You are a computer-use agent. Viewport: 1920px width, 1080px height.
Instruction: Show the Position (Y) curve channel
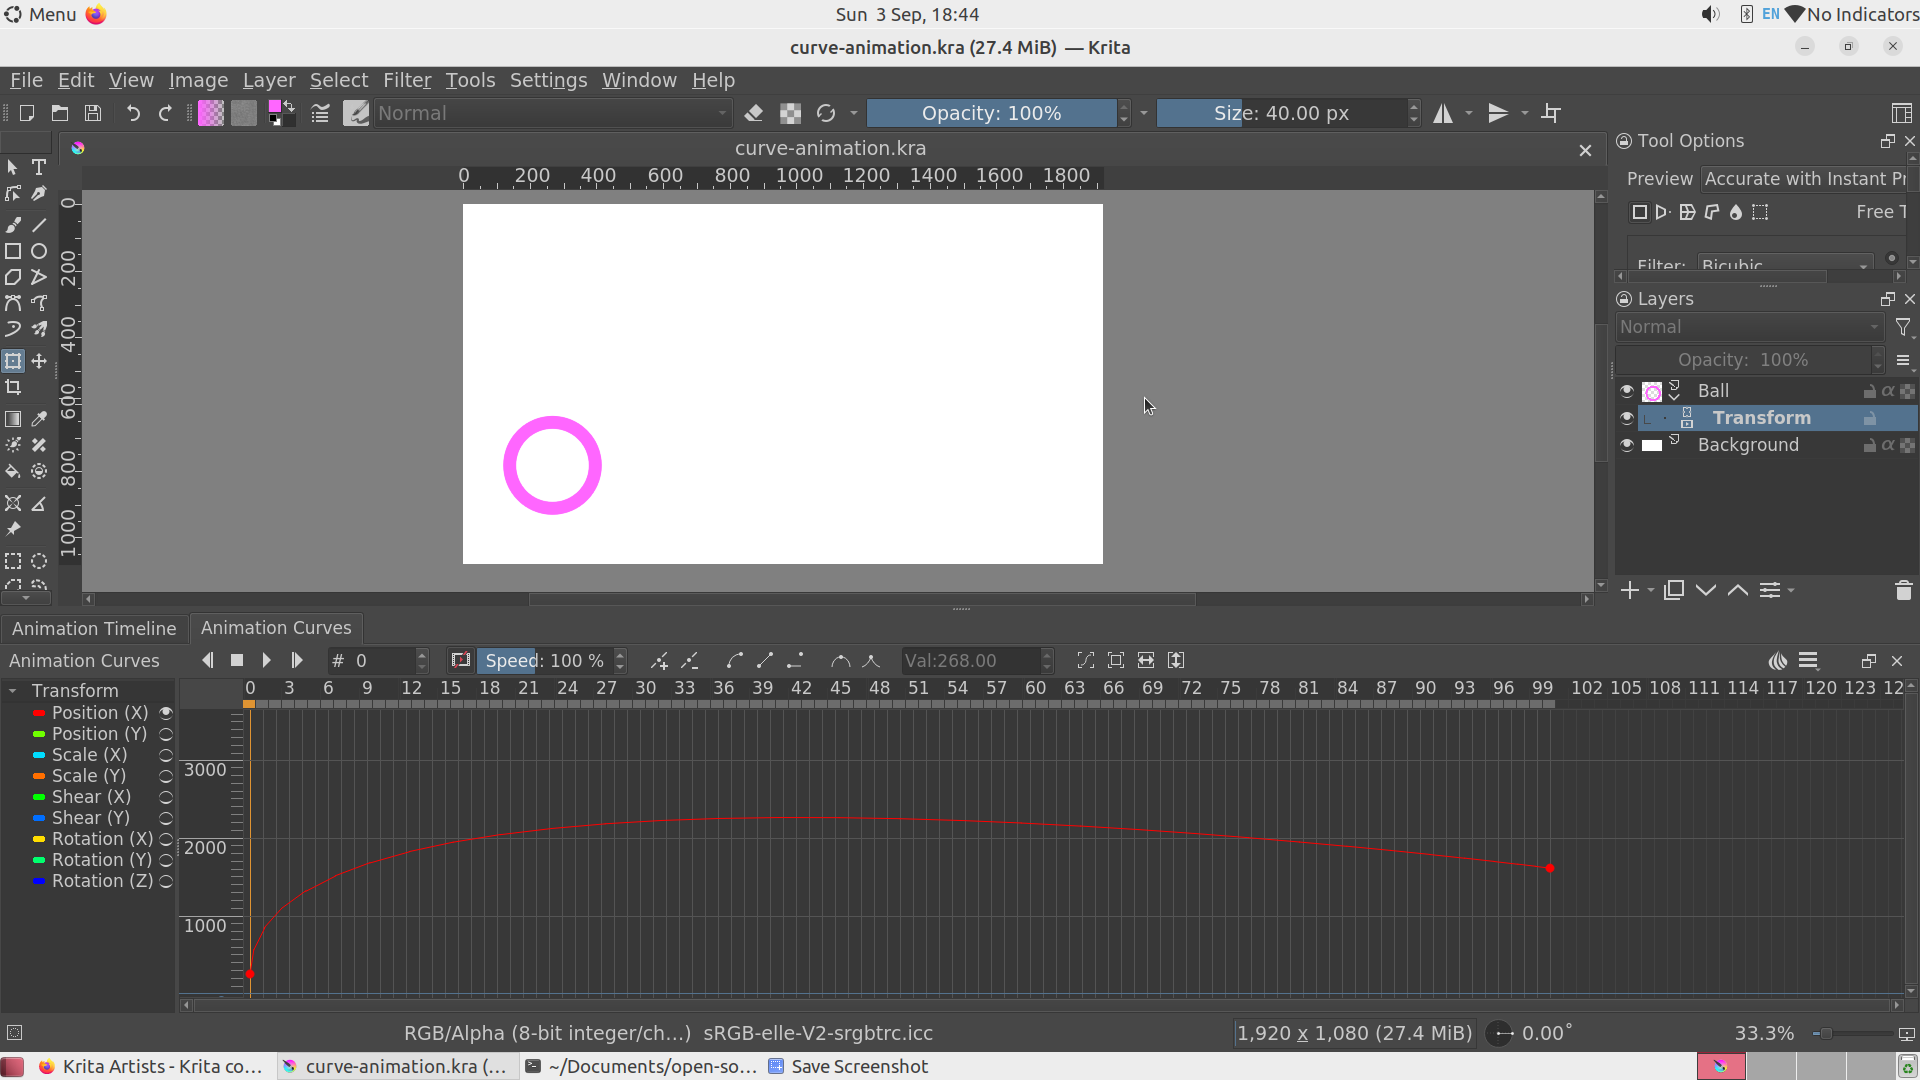pos(165,734)
